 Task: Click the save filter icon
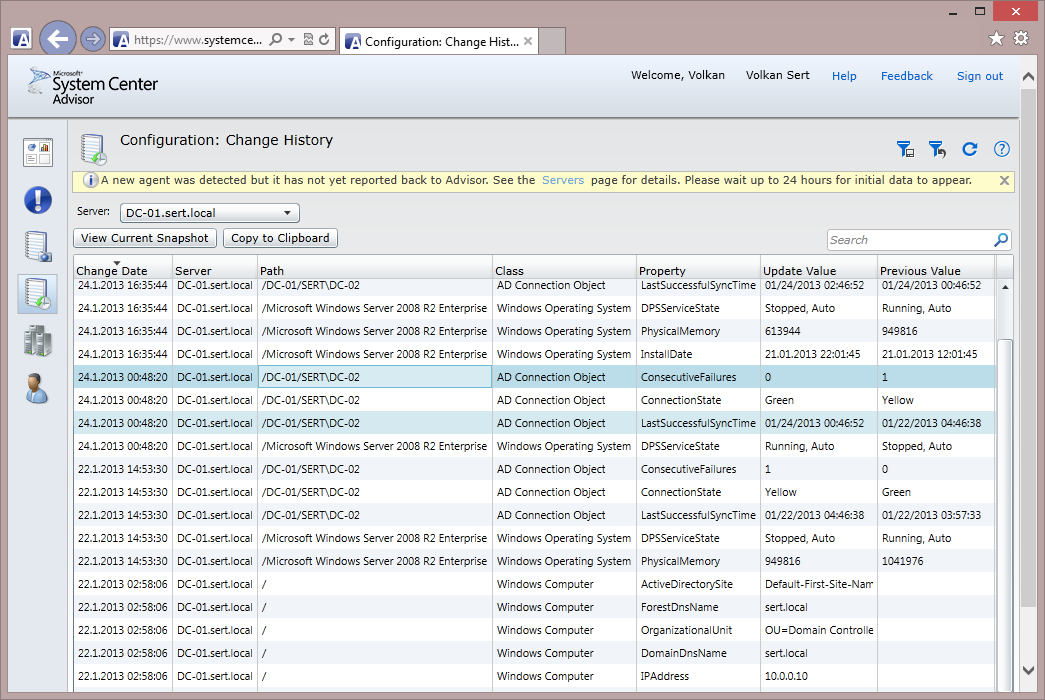coord(905,149)
